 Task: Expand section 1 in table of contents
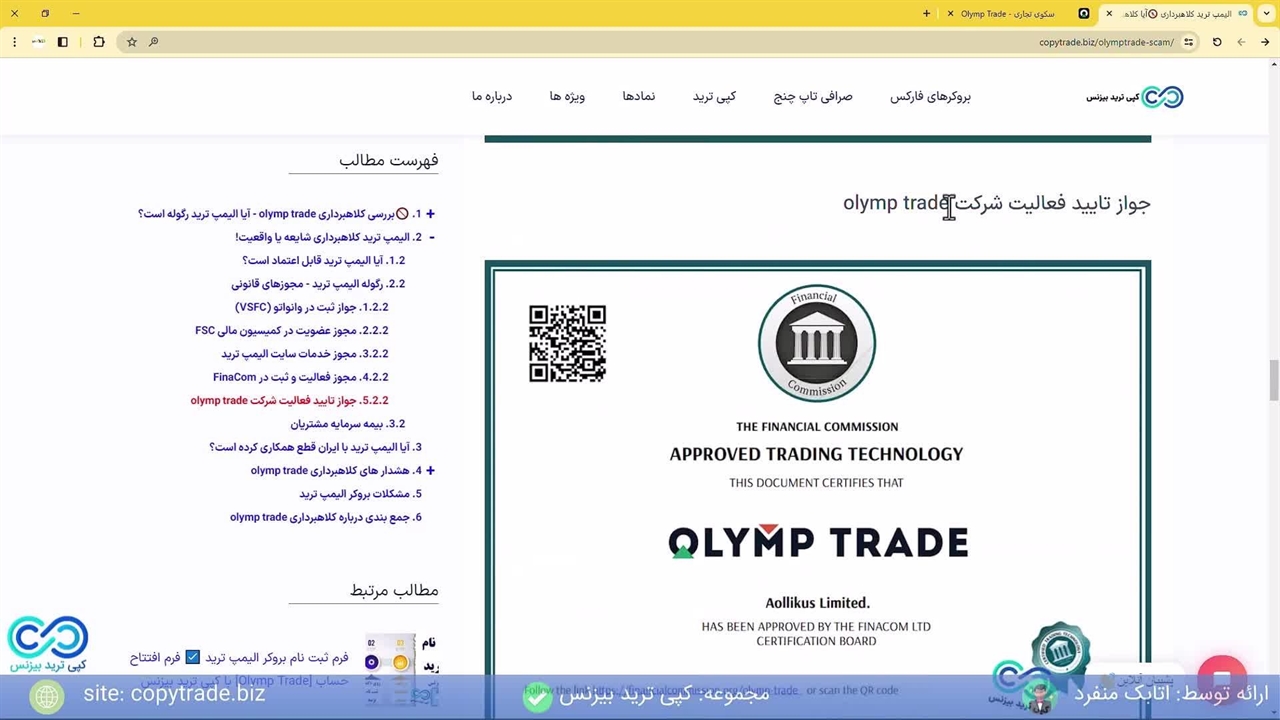(x=430, y=214)
